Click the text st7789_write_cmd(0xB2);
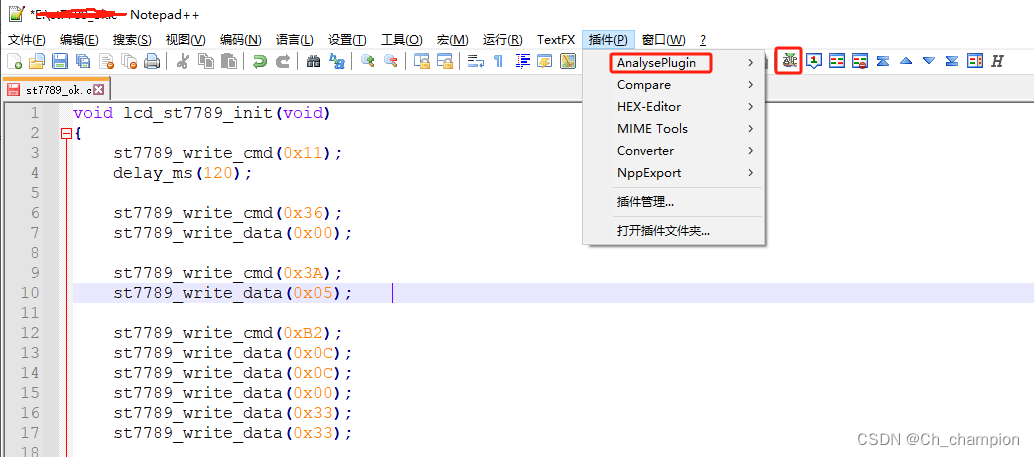The image size is (1034, 457). pyautogui.click(x=228, y=333)
